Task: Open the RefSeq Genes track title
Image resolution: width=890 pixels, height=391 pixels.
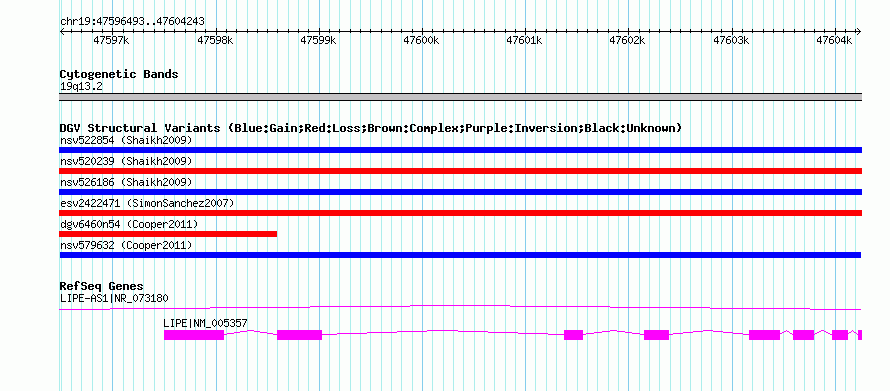Action: click(x=102, y=286)
